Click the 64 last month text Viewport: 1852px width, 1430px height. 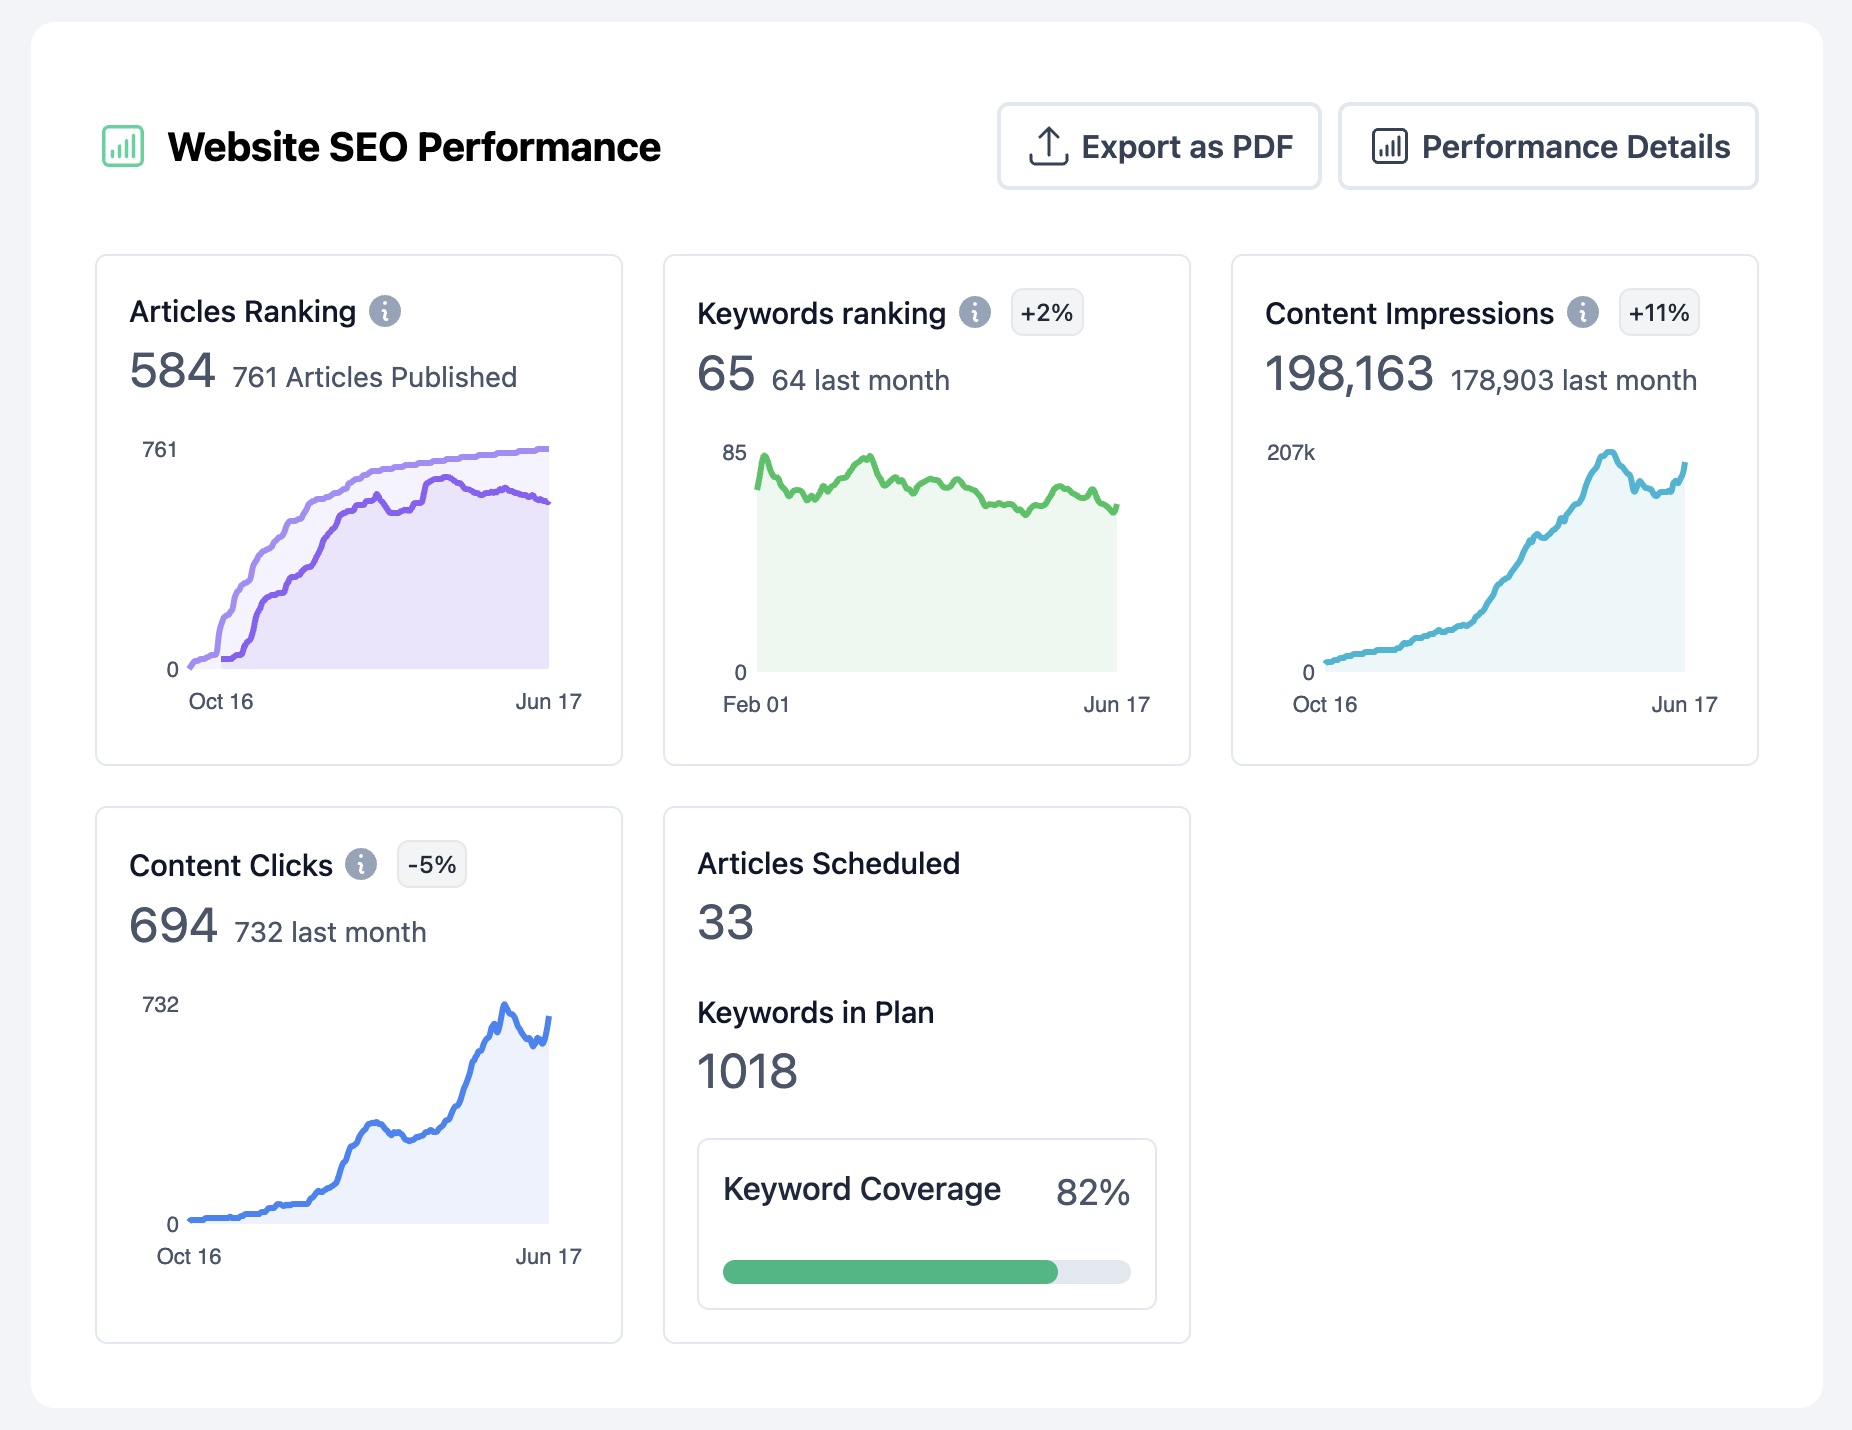(861, 380)
